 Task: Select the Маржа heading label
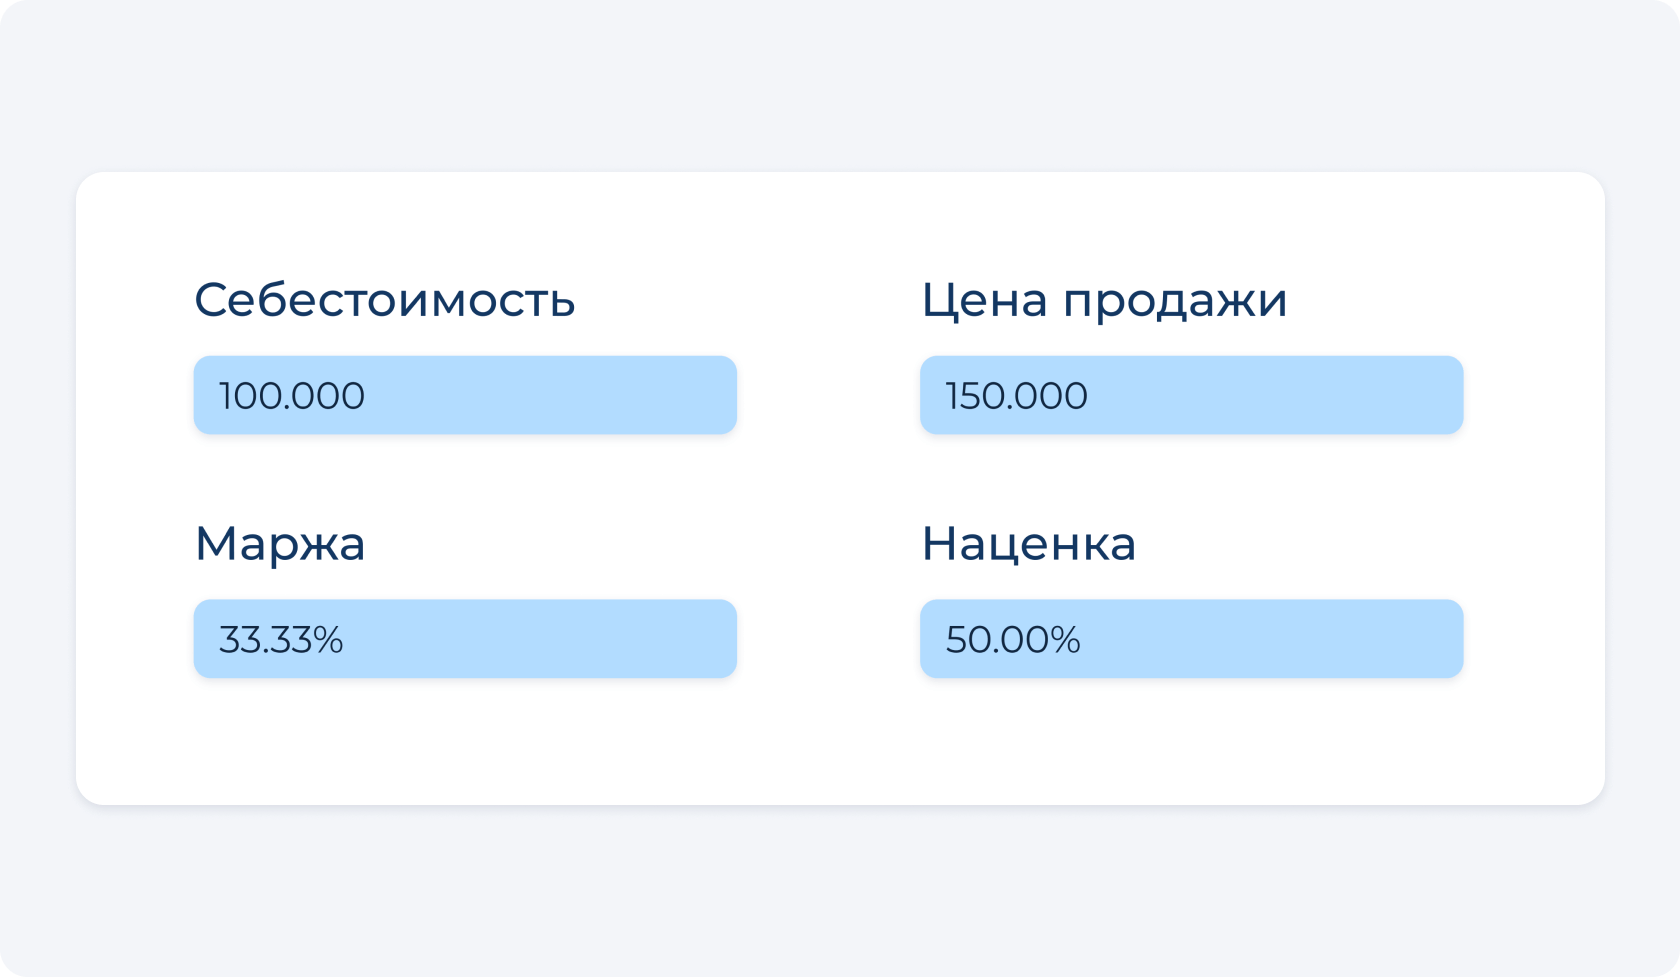280,544
